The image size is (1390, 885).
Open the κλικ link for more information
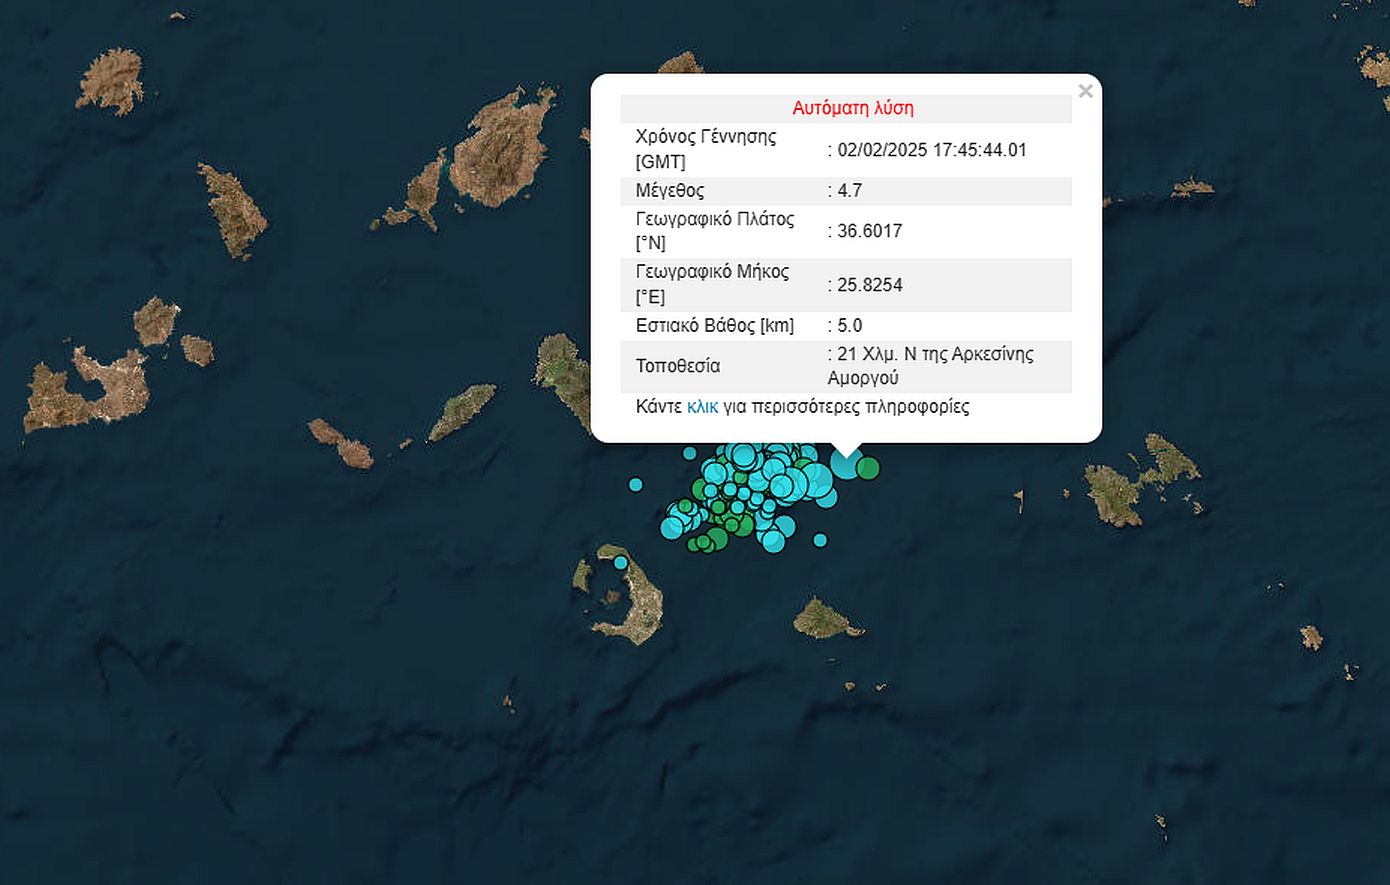pyautogui.click(x=702, y=407)
